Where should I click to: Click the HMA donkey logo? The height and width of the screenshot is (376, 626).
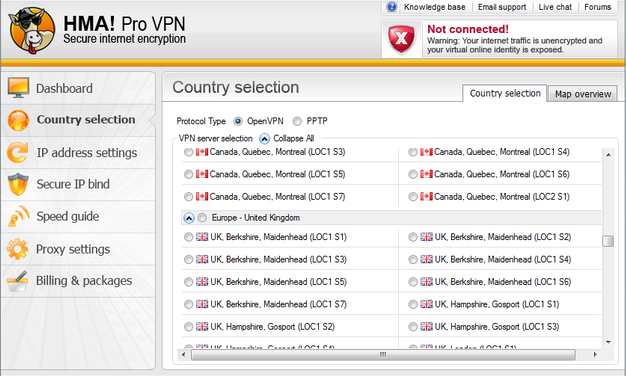(32, 30)
